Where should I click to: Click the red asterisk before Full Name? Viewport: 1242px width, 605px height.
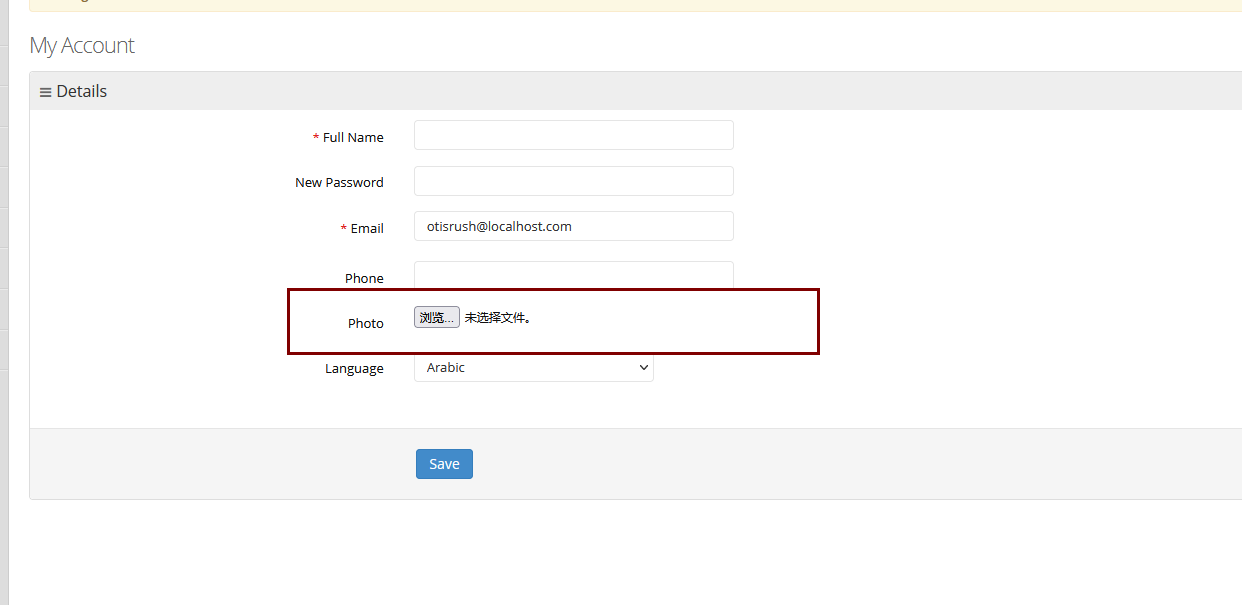(316, 137)
